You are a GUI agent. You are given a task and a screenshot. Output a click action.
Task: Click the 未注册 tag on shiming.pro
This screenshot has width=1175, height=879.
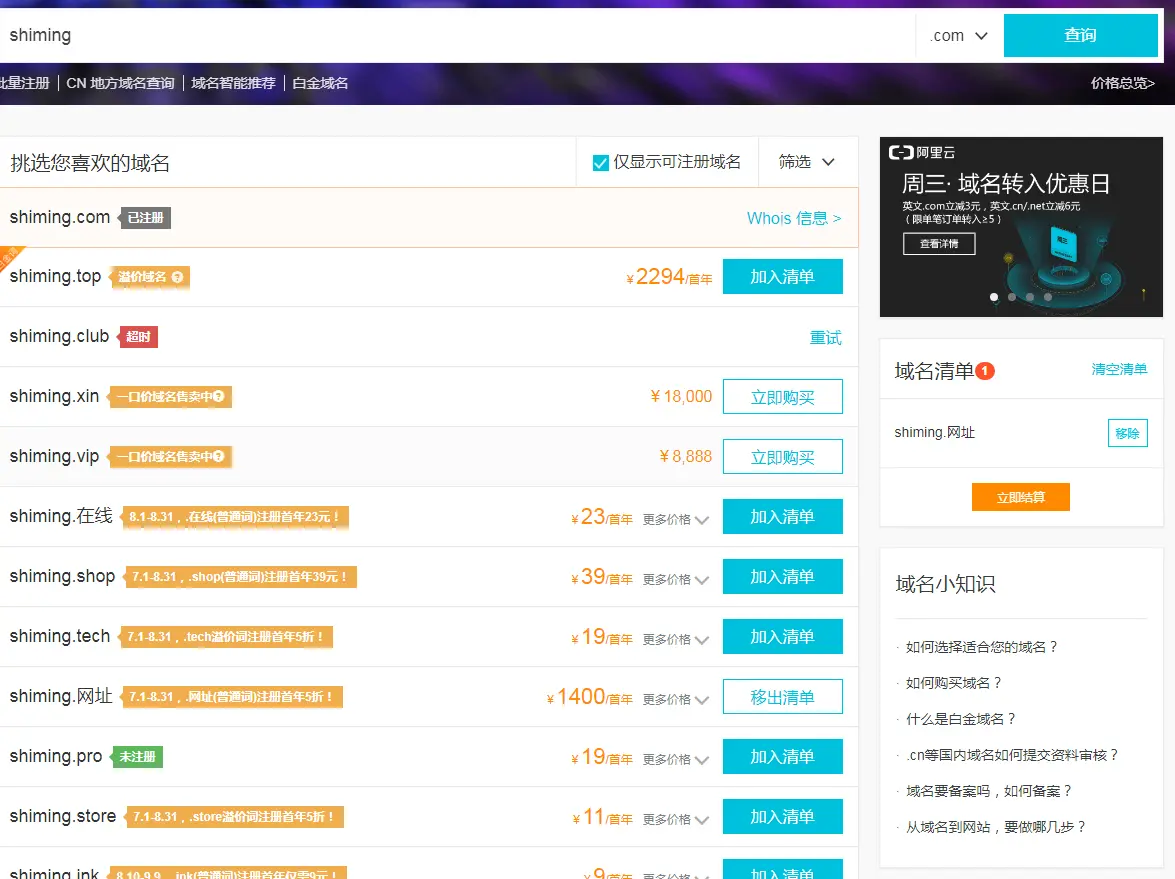137,757
